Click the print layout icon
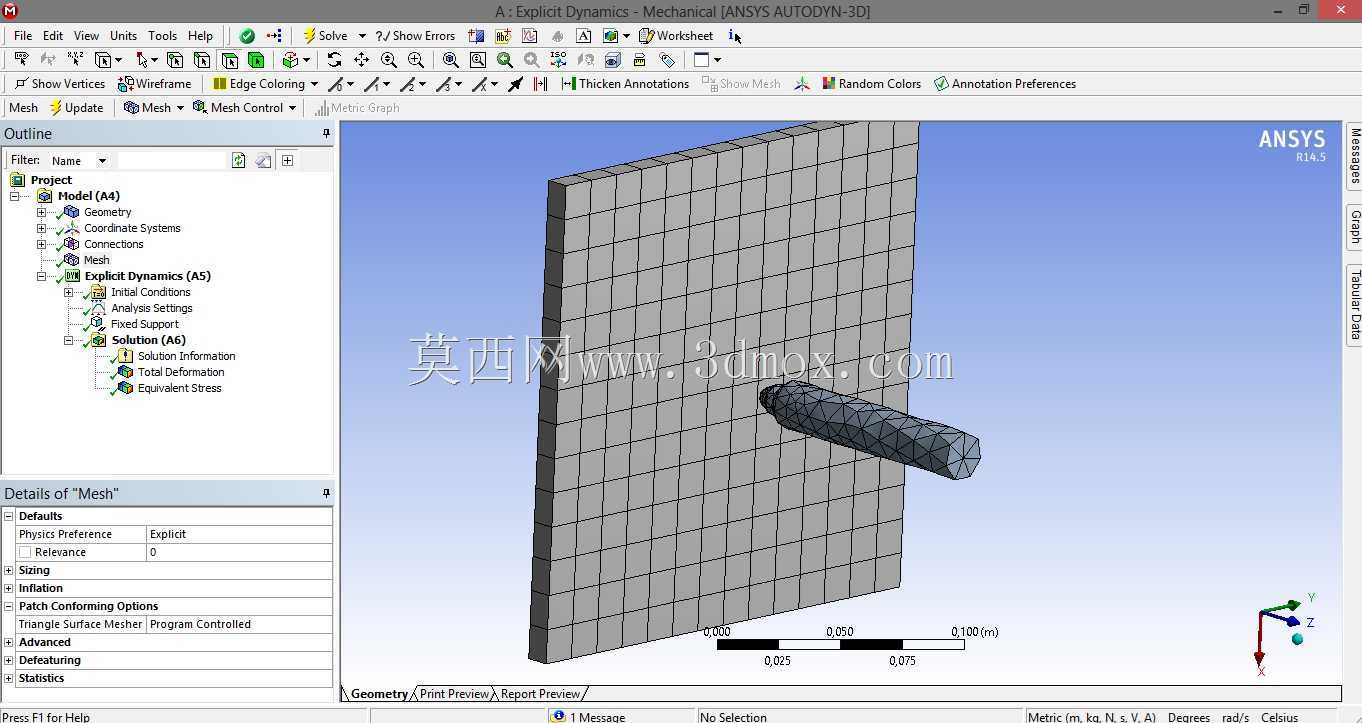Screen dimensions: 1362x723 click(640, 60)
